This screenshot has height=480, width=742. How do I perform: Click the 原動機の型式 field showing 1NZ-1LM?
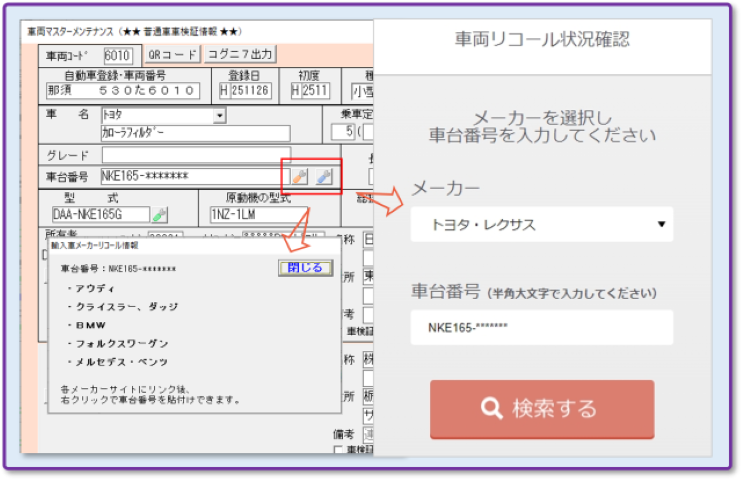pyautogui.click(x=258, y=214)
